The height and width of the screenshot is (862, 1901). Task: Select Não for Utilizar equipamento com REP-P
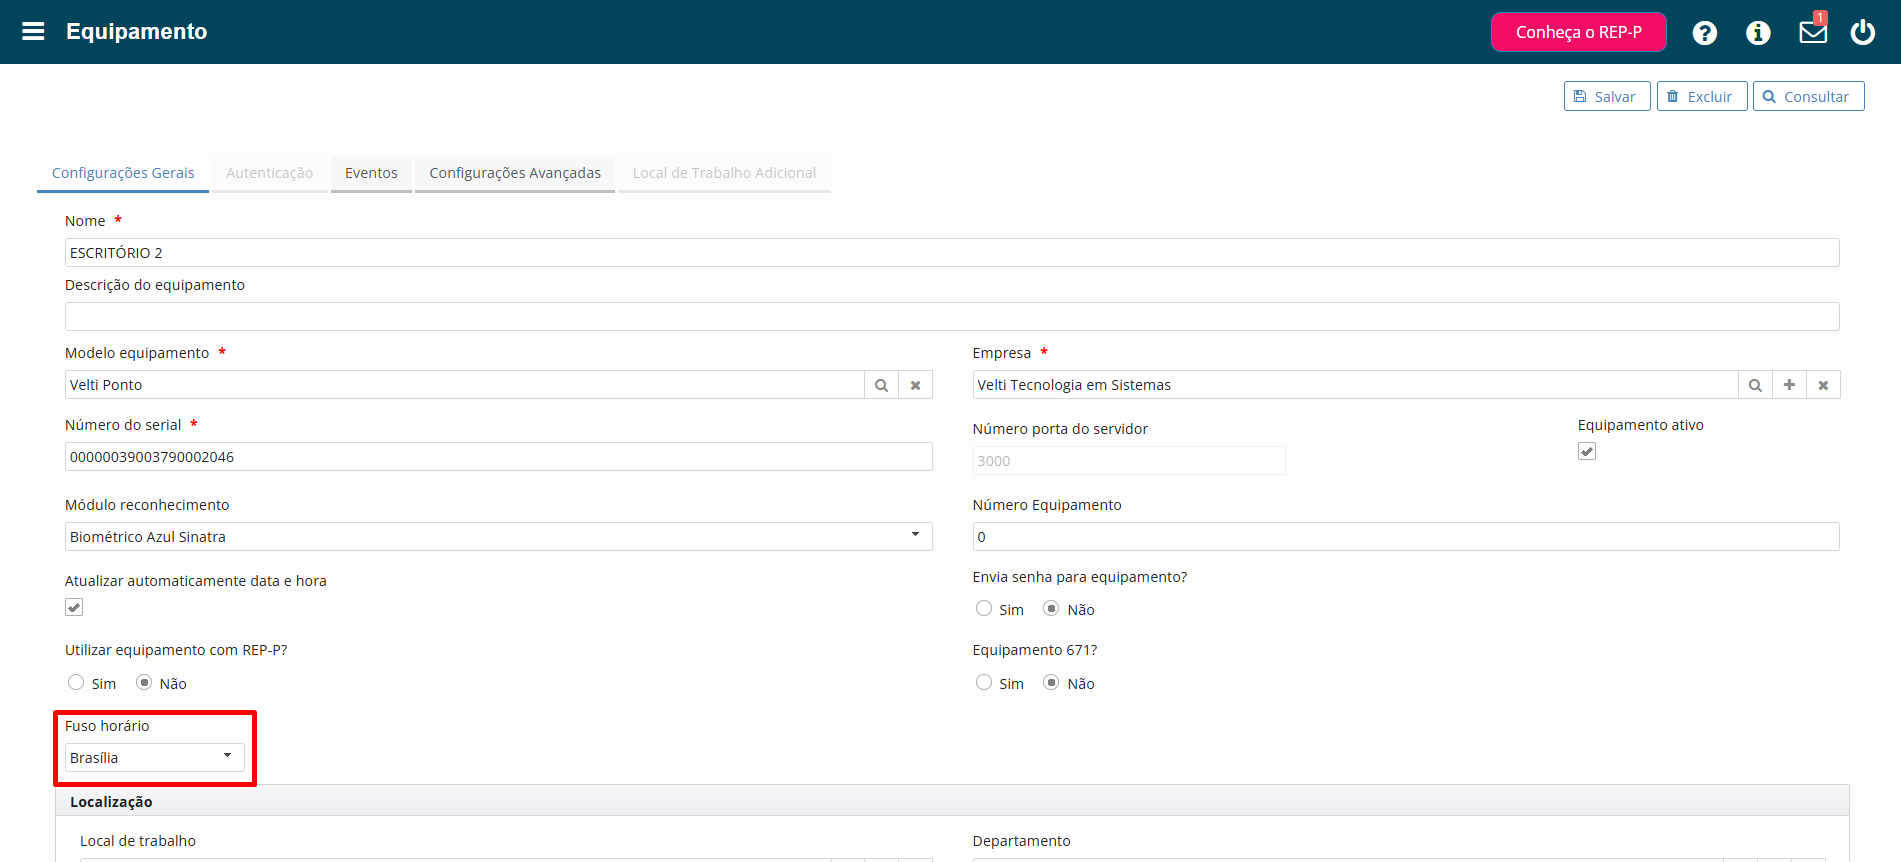point(144,683)
